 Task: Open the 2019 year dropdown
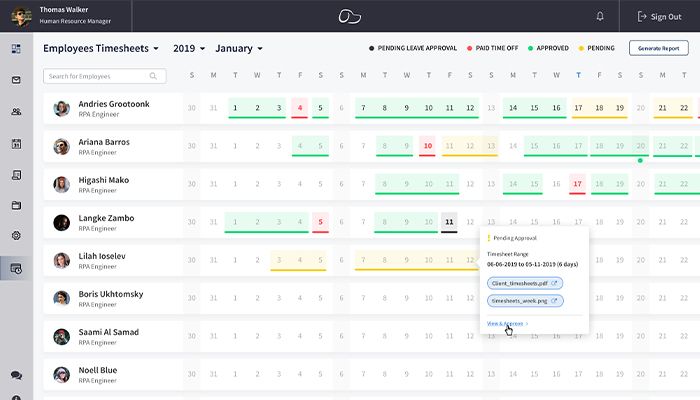point(189,48)
